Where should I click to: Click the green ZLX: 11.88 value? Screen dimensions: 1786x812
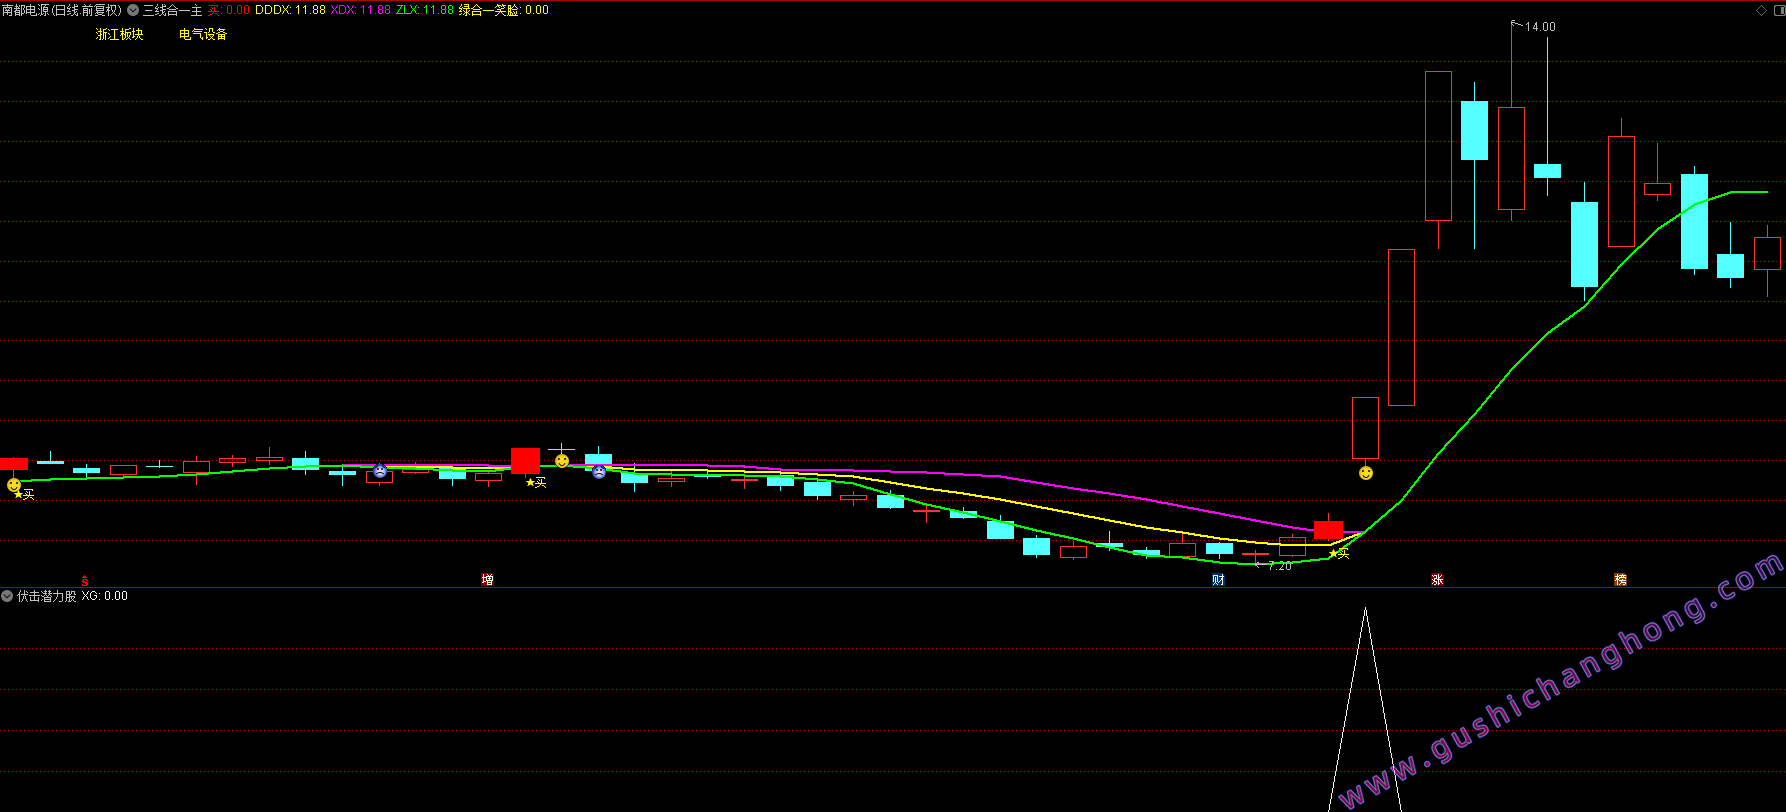[x=425, y=10]
